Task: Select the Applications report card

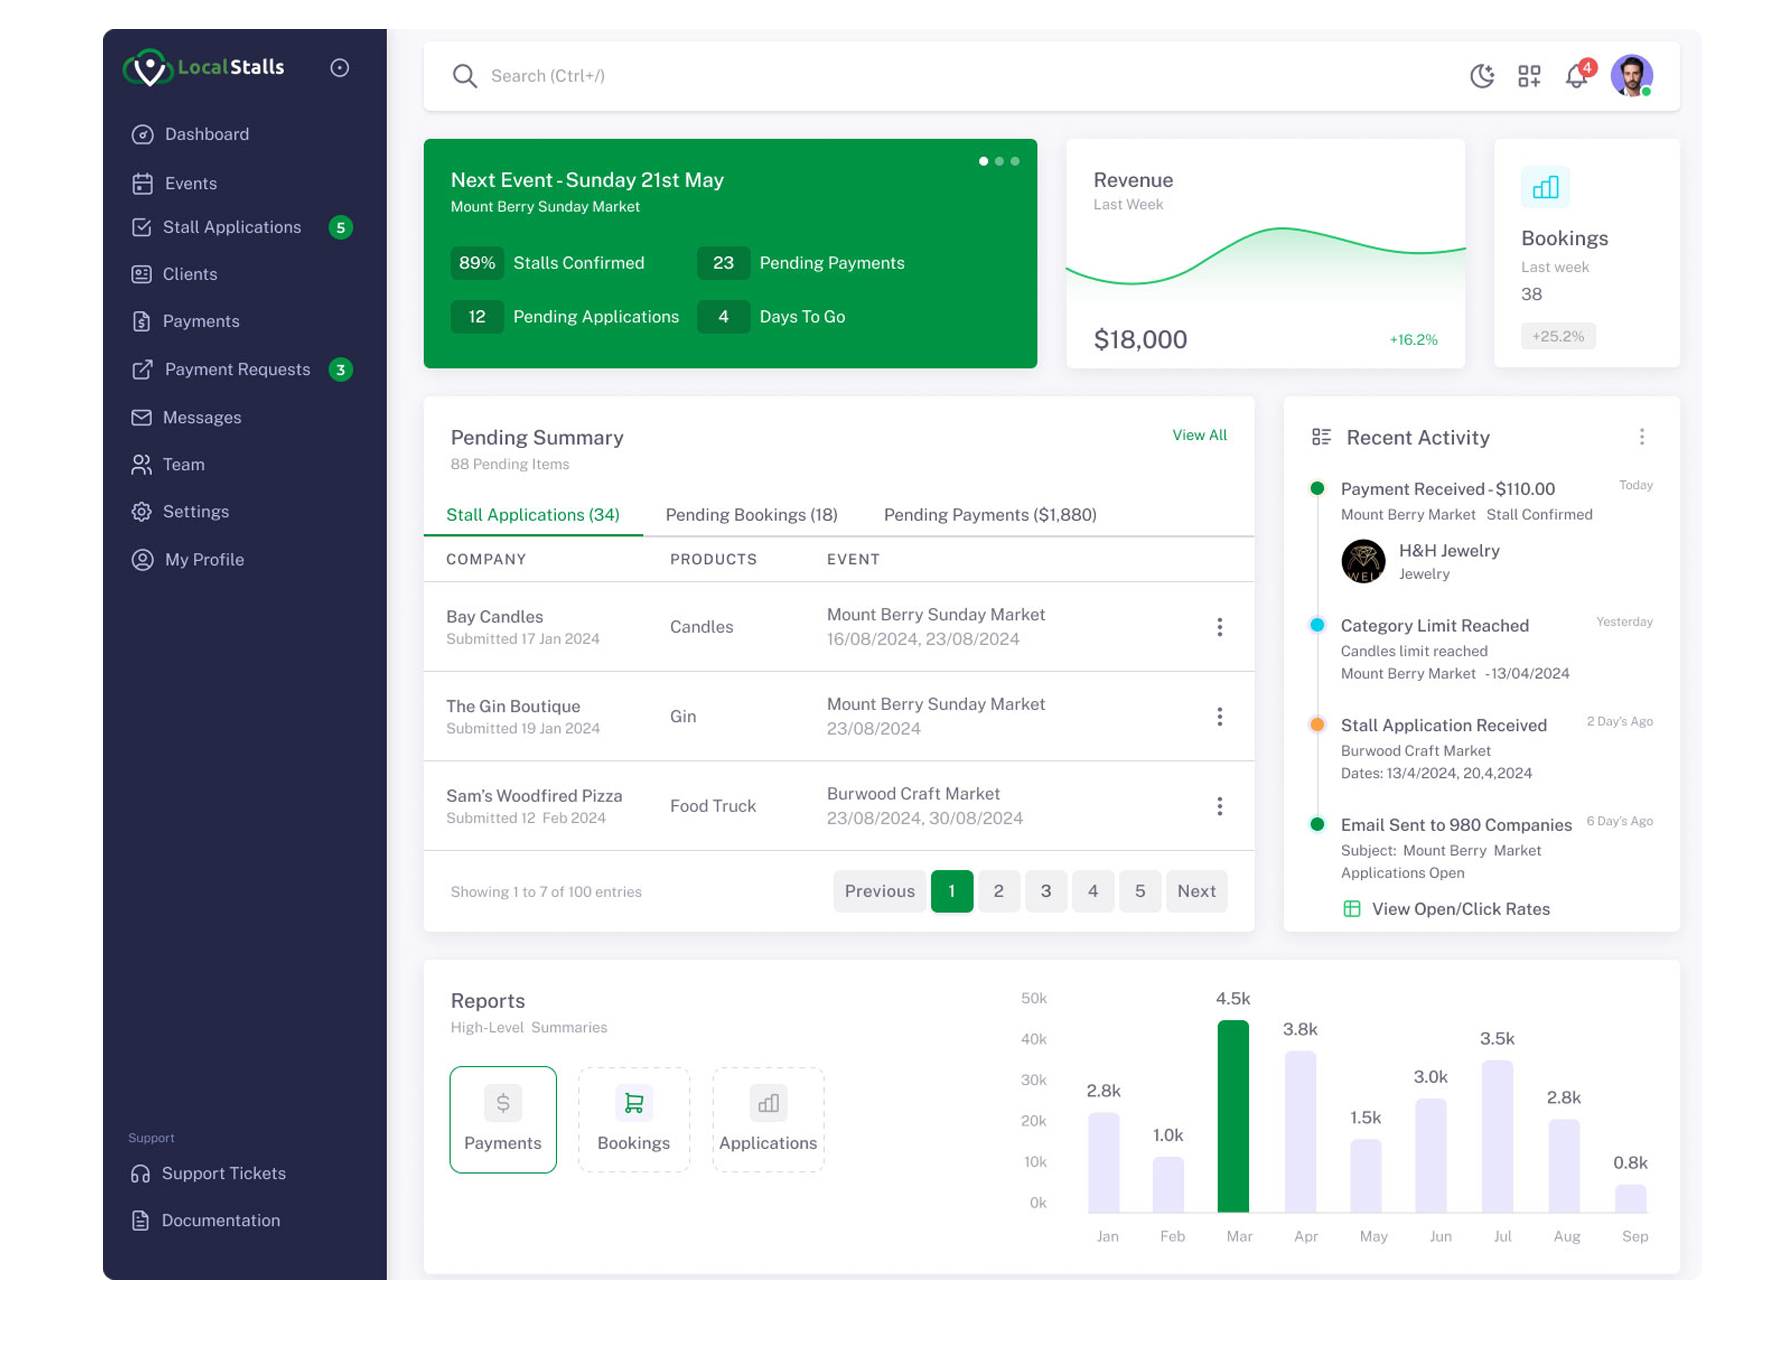Action: coord(768,1119)
